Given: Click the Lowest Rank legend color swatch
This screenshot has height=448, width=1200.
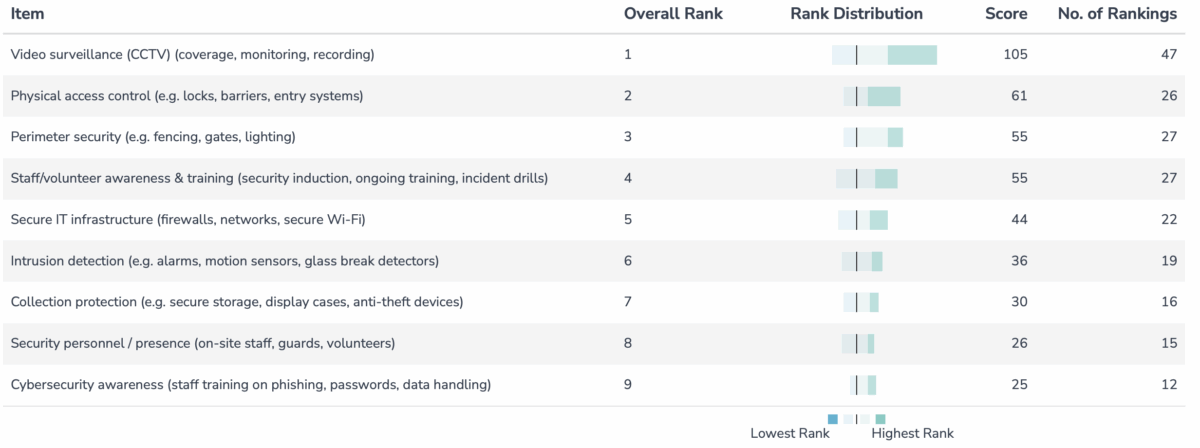Looking at the screenshot, I should pos(832,419).
